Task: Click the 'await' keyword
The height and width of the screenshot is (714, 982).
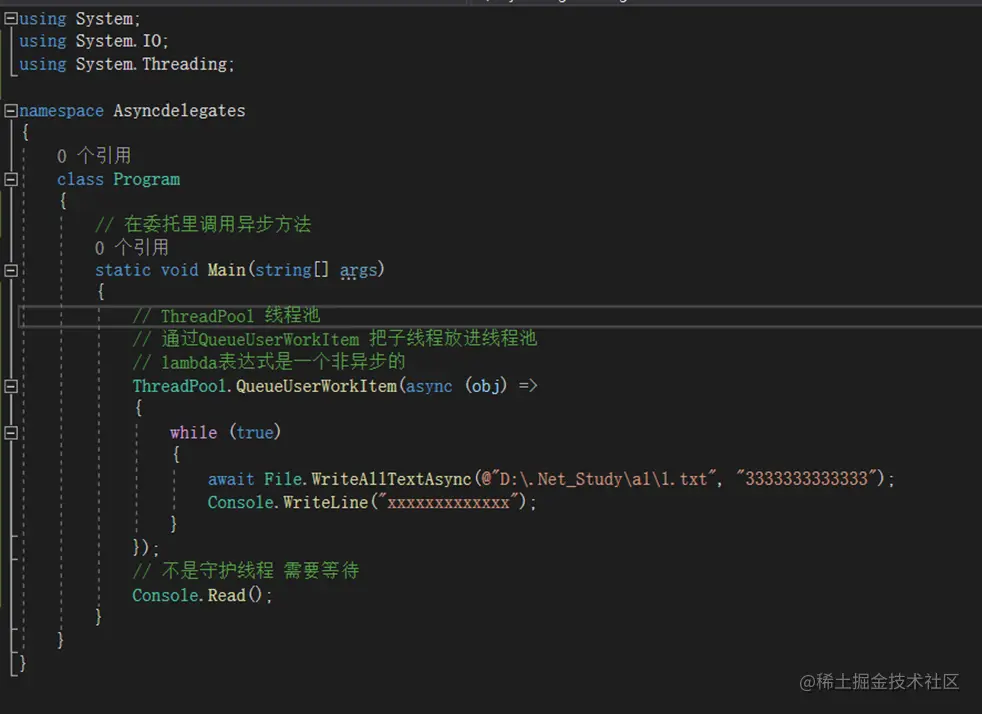Action: click(231, 479)
